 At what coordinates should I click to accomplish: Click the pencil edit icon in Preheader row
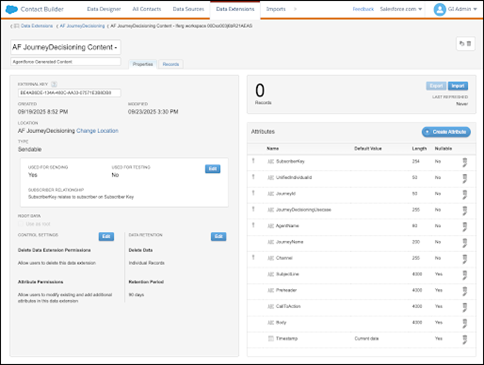[x=464, y=294]
